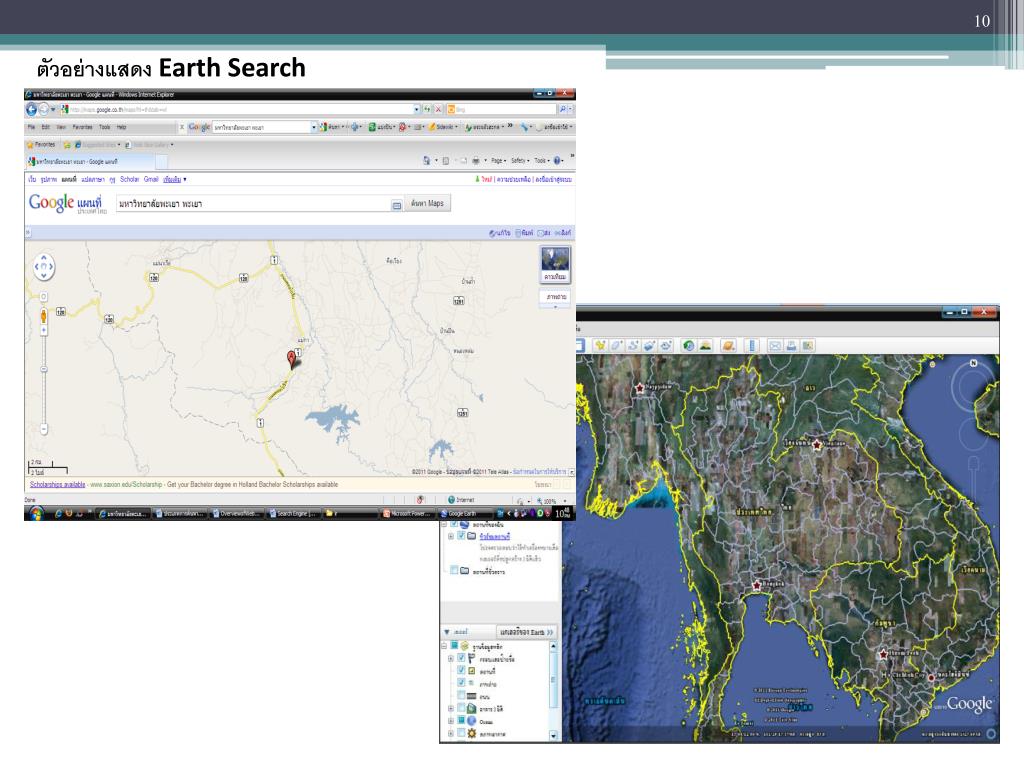Add a placemark using Google Earth pushpin tool
The image size is (1024, 768).
tap(600, 345)
